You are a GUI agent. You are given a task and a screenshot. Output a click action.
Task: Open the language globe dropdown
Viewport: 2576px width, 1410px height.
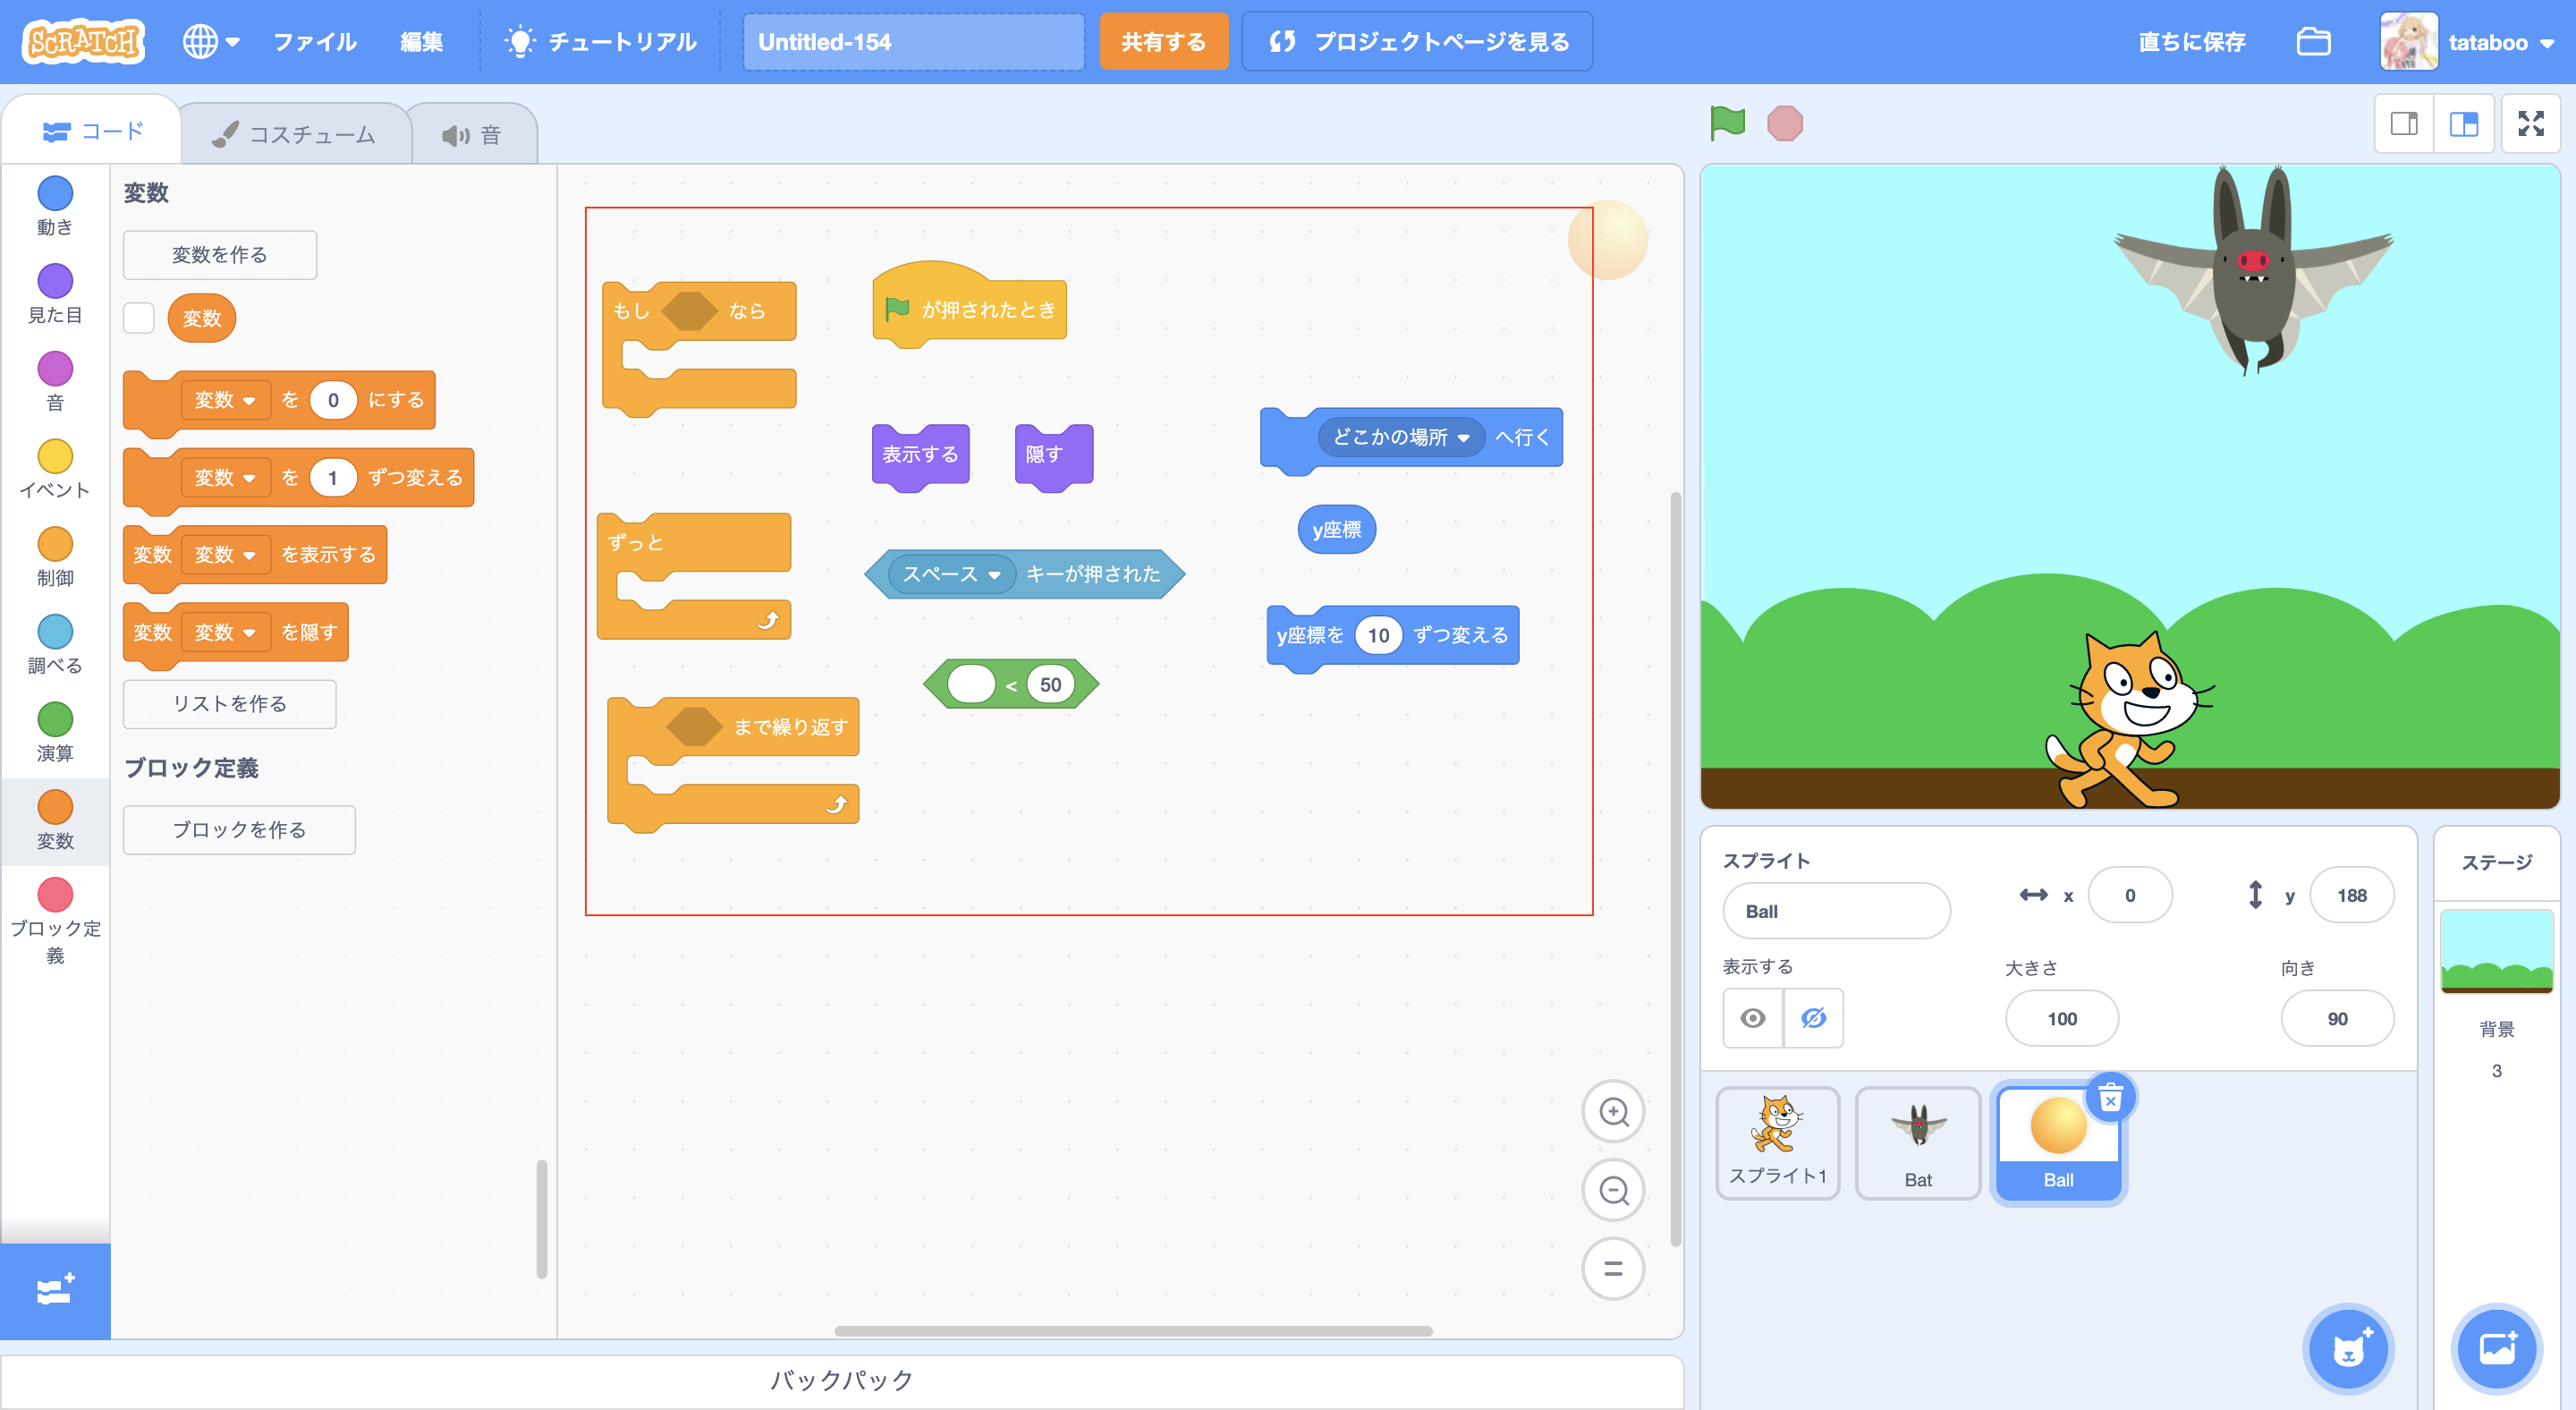click(210, 42)
